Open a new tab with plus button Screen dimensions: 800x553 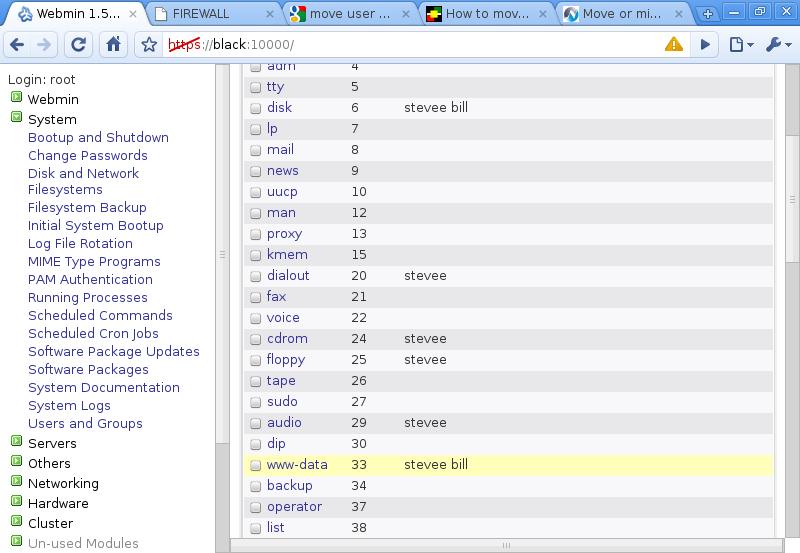point(708,14)
